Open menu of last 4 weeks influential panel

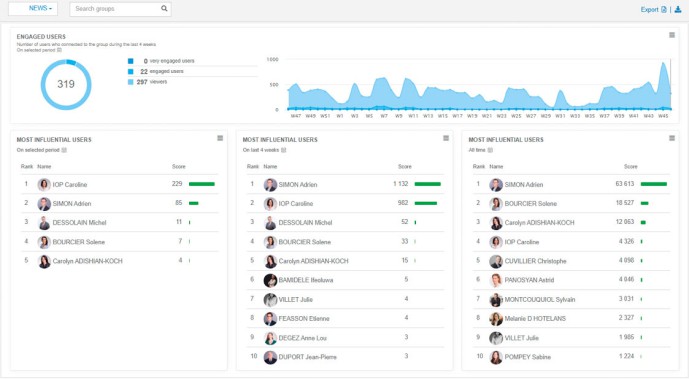[x=446, y=138]
